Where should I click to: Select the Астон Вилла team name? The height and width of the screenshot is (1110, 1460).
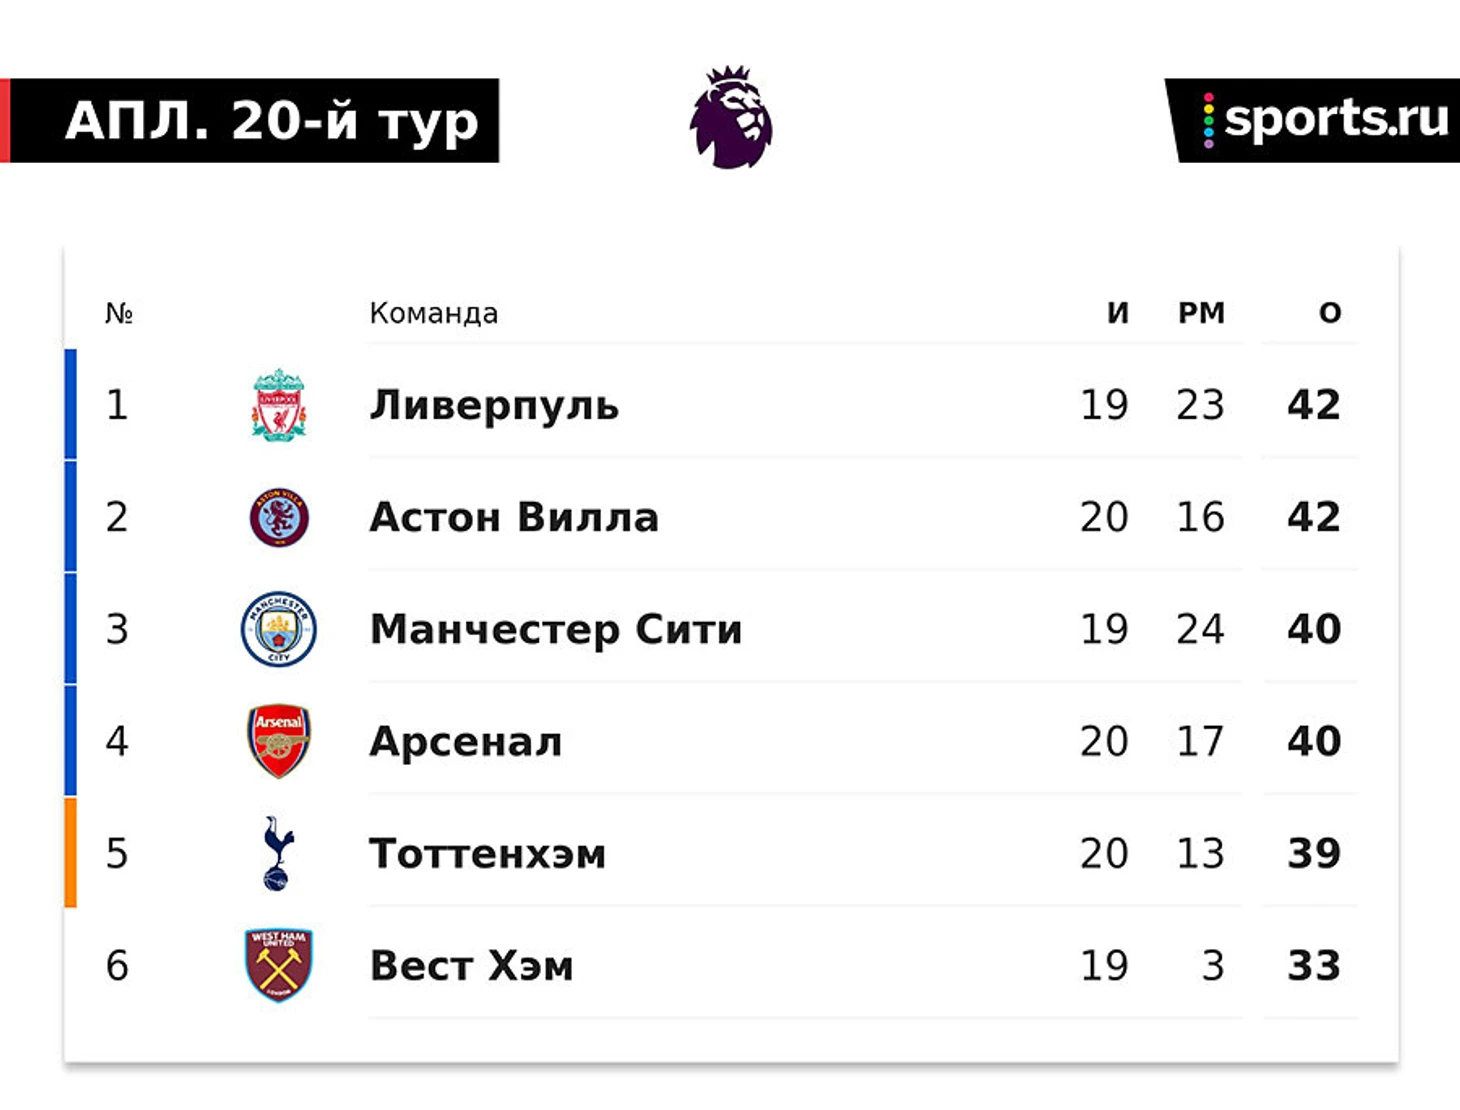[x=514, y=517]
